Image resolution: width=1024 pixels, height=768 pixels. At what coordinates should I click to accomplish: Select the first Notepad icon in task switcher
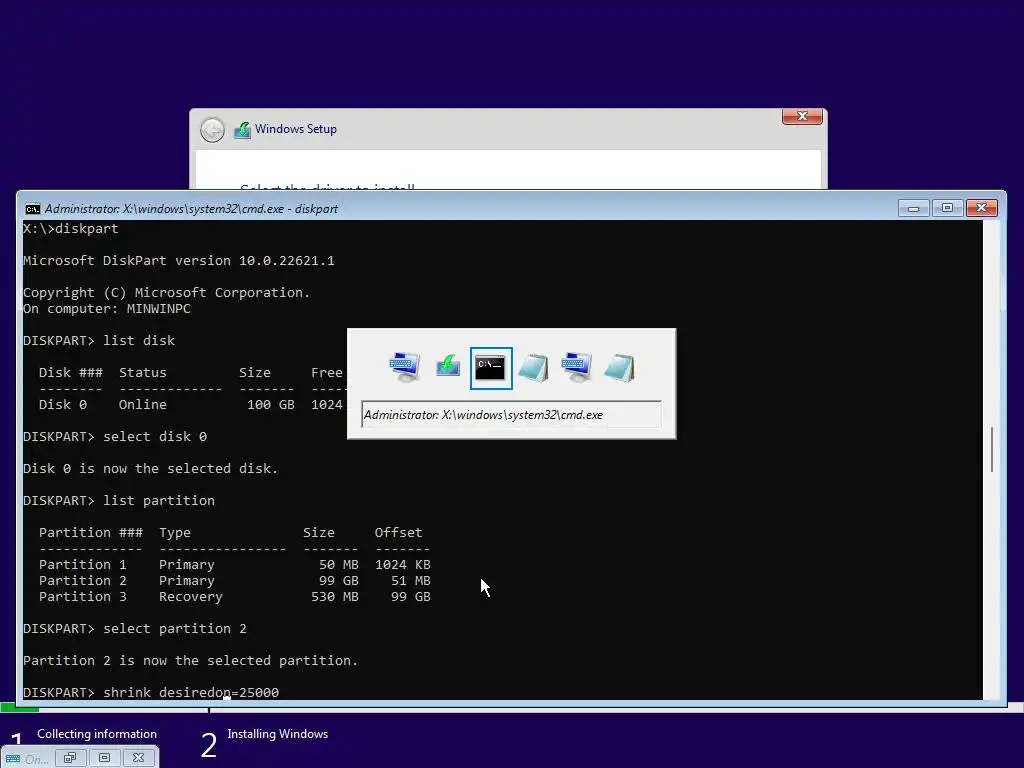pyautogui.click(x=534, y=368)
